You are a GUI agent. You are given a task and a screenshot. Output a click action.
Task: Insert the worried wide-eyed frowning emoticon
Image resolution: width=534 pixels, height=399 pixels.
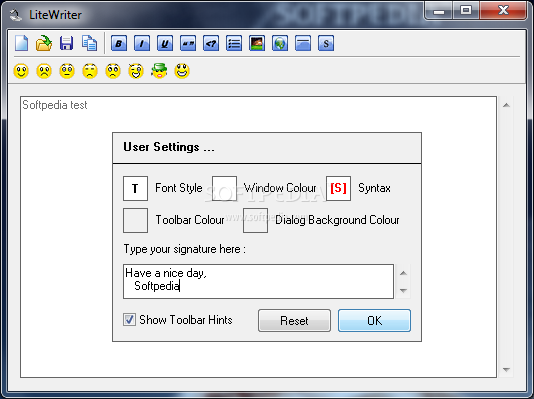[x=113, y=71]
